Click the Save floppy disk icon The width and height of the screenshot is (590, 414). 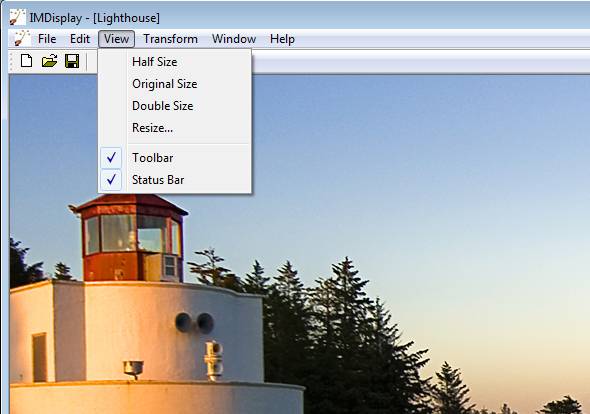(x=72, y=61)
